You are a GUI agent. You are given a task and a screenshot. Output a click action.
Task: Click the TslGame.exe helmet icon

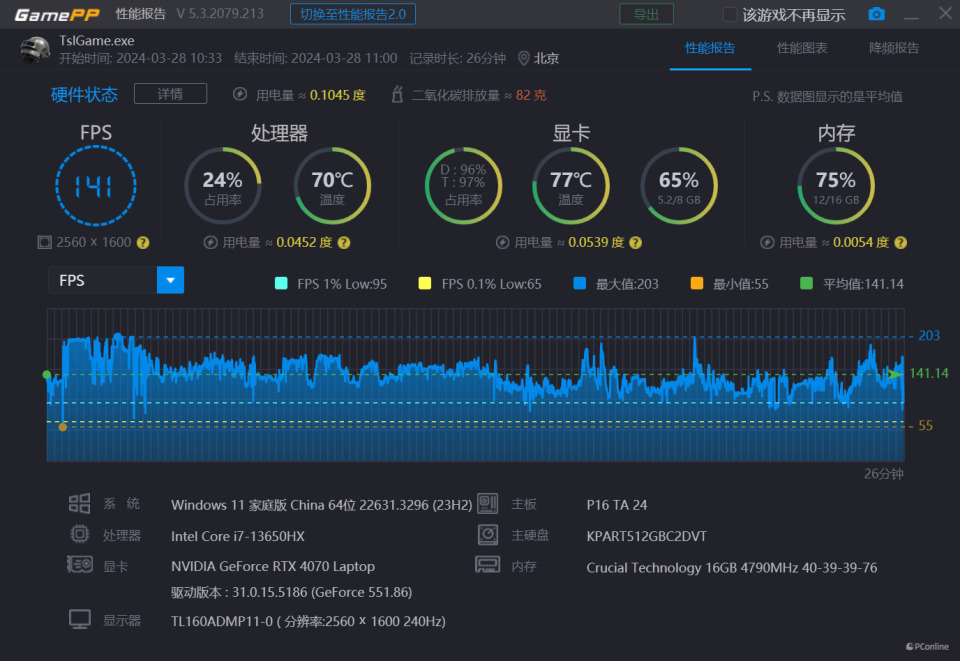[x=36, y=50]
